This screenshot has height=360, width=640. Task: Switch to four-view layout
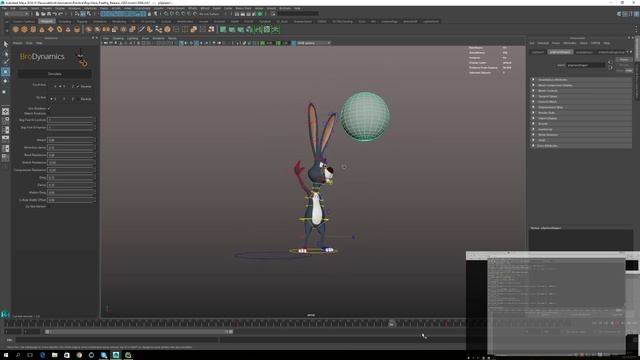click(5, 120)
